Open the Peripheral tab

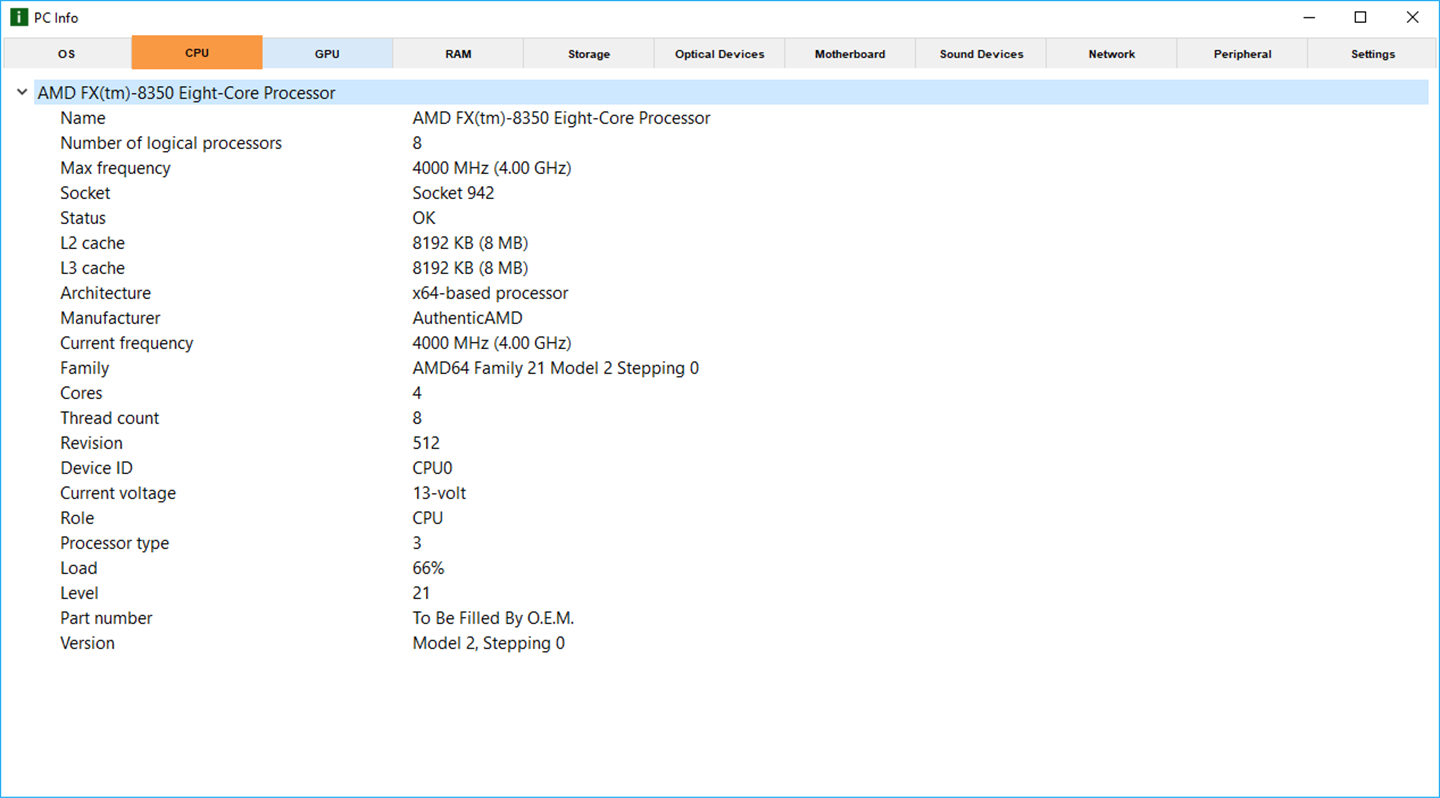[x=1242, y=54]
